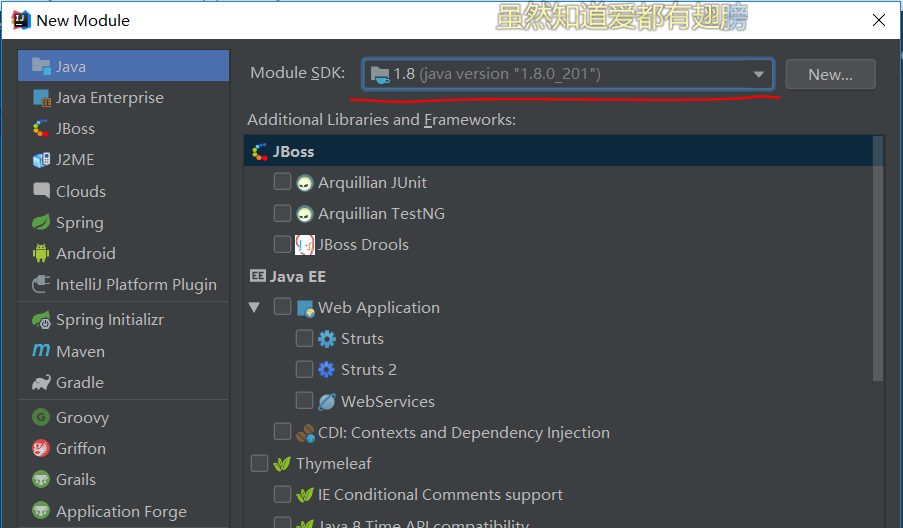Click the New... SDK button

[x=830, y=74]
